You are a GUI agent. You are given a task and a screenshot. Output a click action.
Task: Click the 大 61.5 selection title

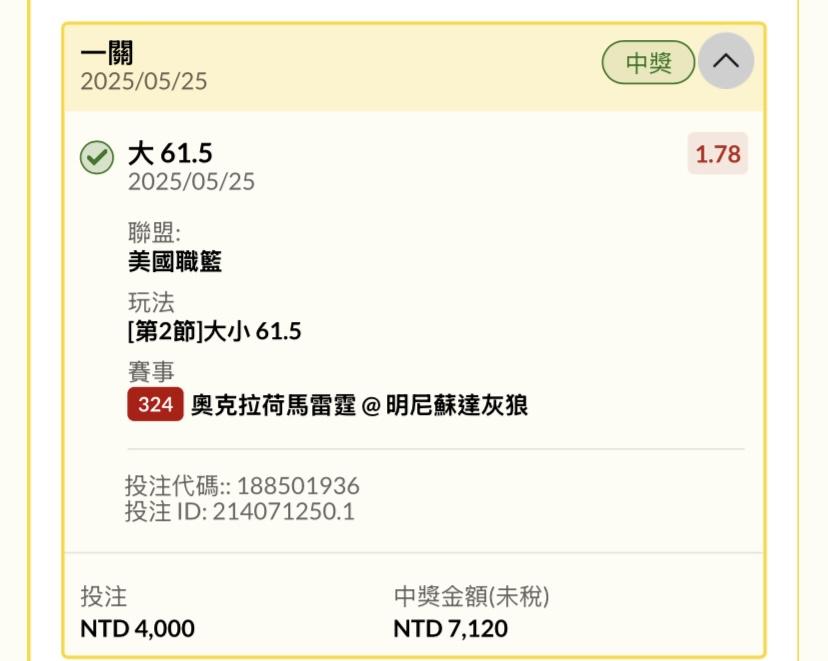click(x=170, y=153)
